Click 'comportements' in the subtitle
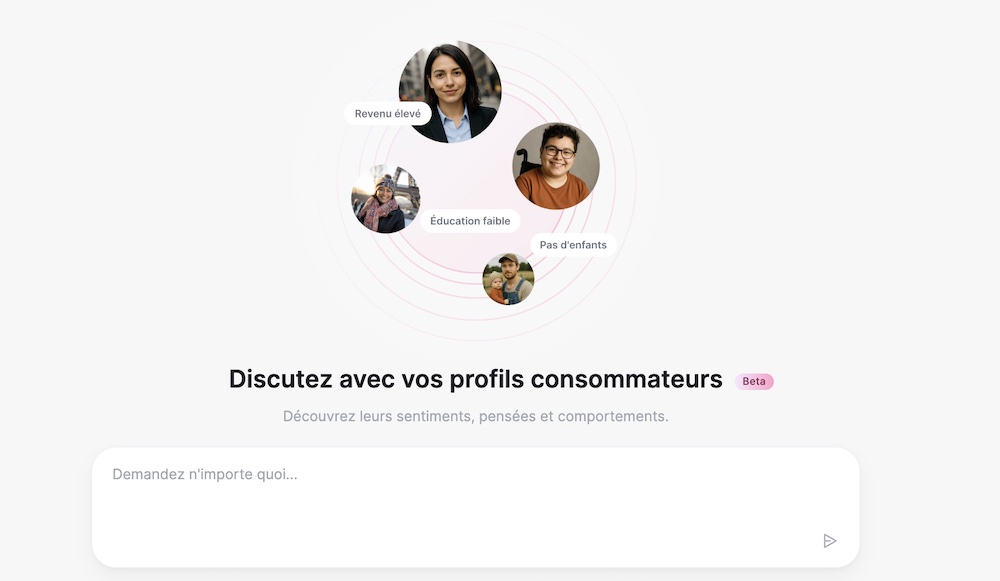Screen dimensions: 1000x581 coord(611,416)
